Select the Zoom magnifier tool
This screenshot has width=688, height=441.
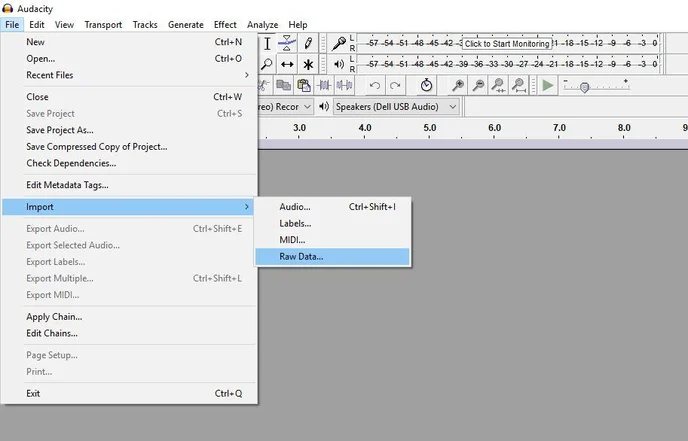[x=267, y=65]
